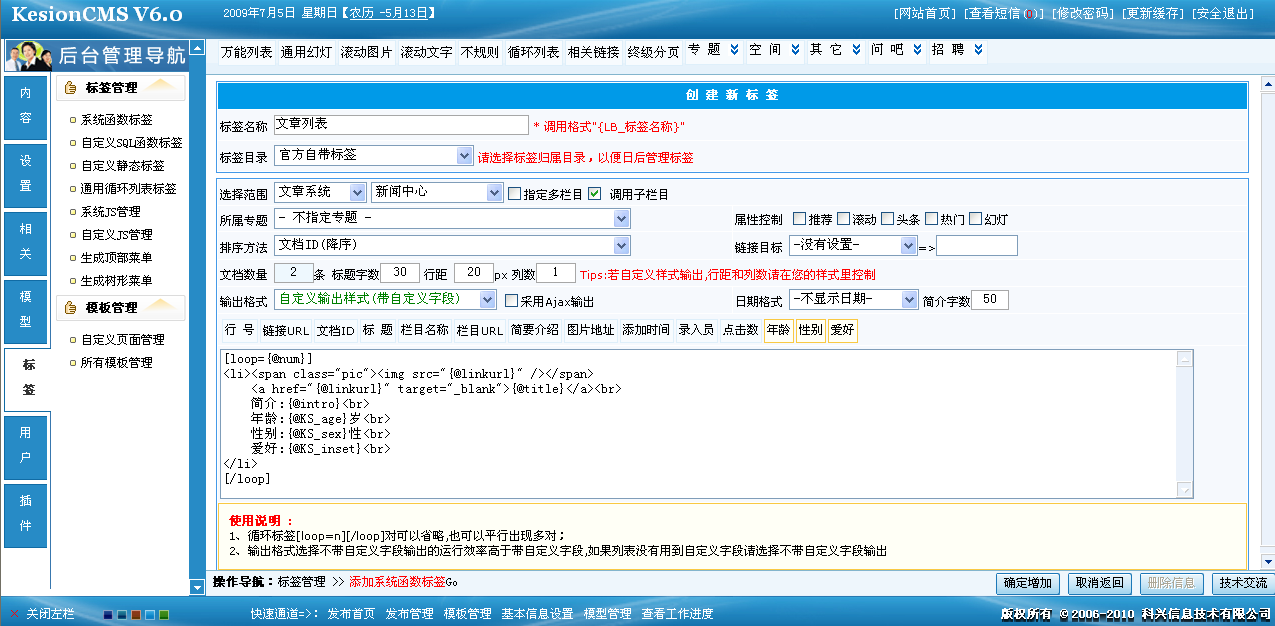This screenshot has width=1275, height=626.
Task: Click the thumbs-up icon beside 模板管理
Action: tap(71, 308)
